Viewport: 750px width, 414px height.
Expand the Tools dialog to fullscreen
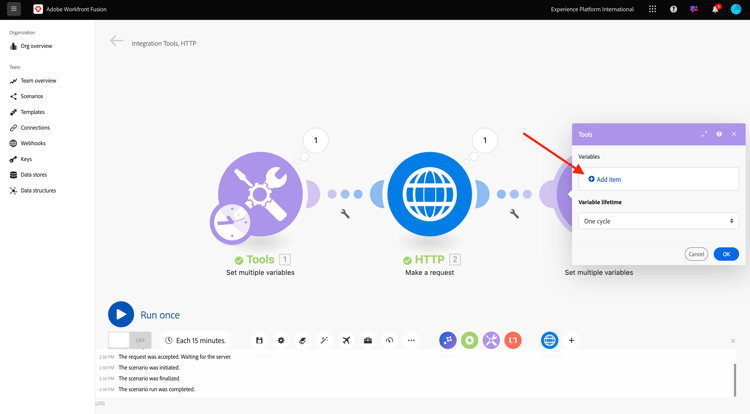[x=704, y=134]
